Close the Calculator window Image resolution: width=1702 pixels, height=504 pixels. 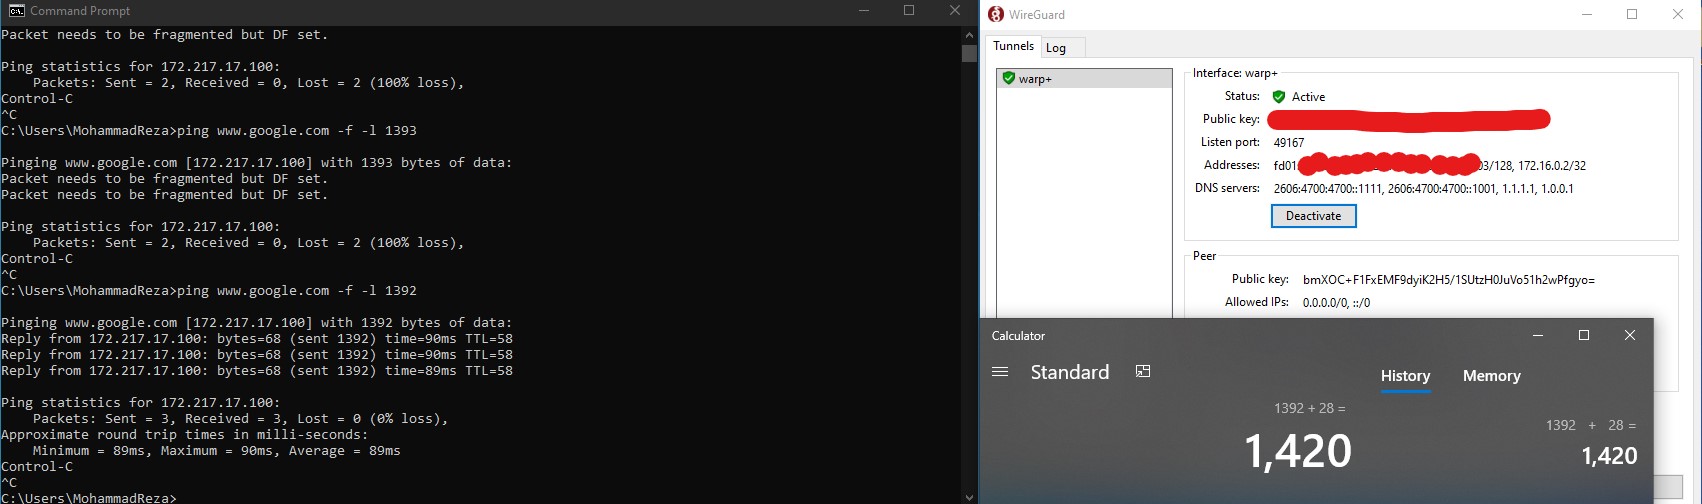tap(1630, 336)
